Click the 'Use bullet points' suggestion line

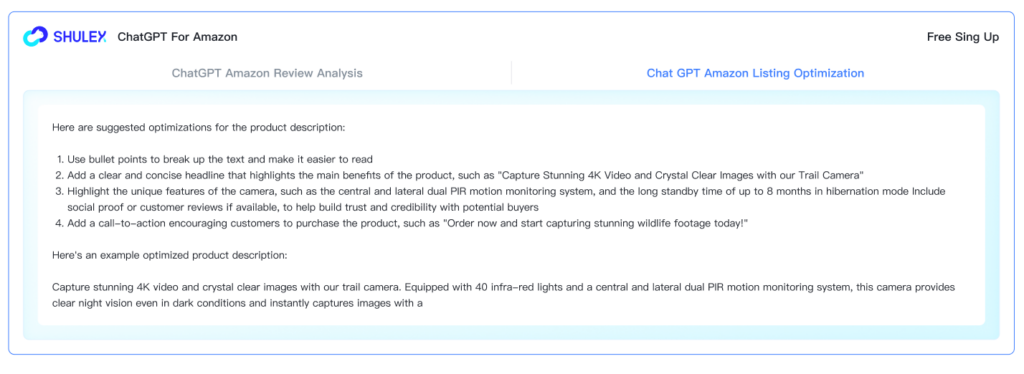pyautogui.click(x=219, y=159)
